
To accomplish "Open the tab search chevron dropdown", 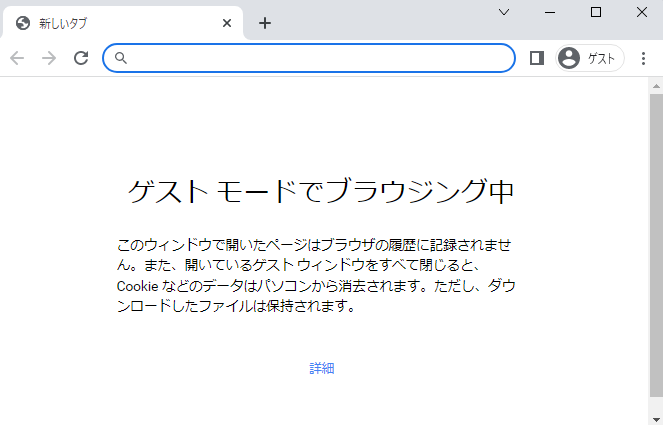I will [504, 12].
